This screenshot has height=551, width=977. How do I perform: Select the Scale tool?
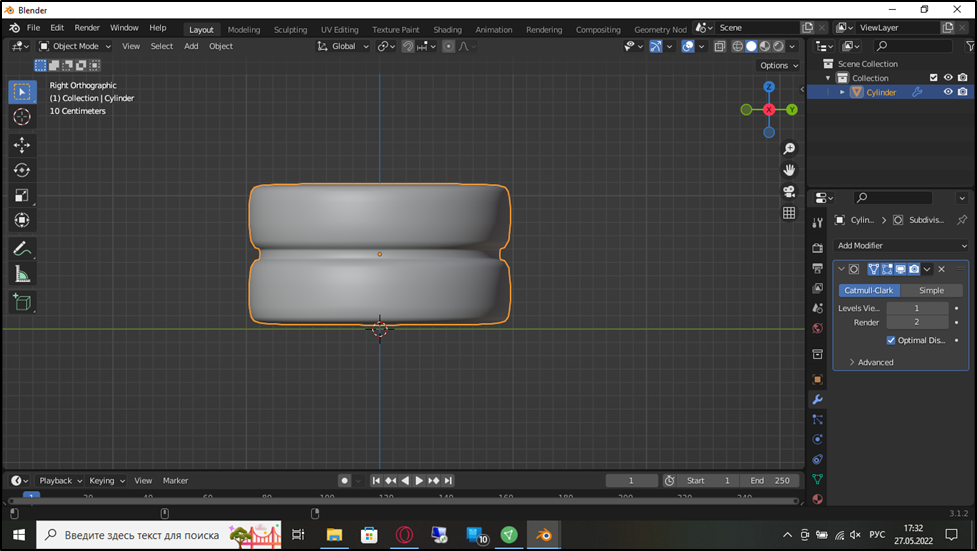click(22, 195)
